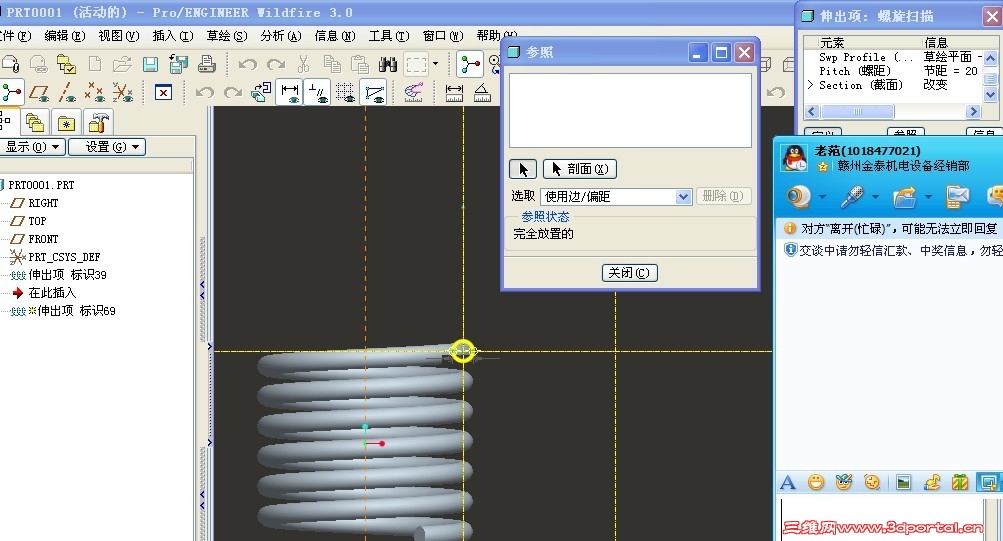Click the distance measure ruler icon
The height and width of the screenshot is (541, 1003).
(454, 93)
